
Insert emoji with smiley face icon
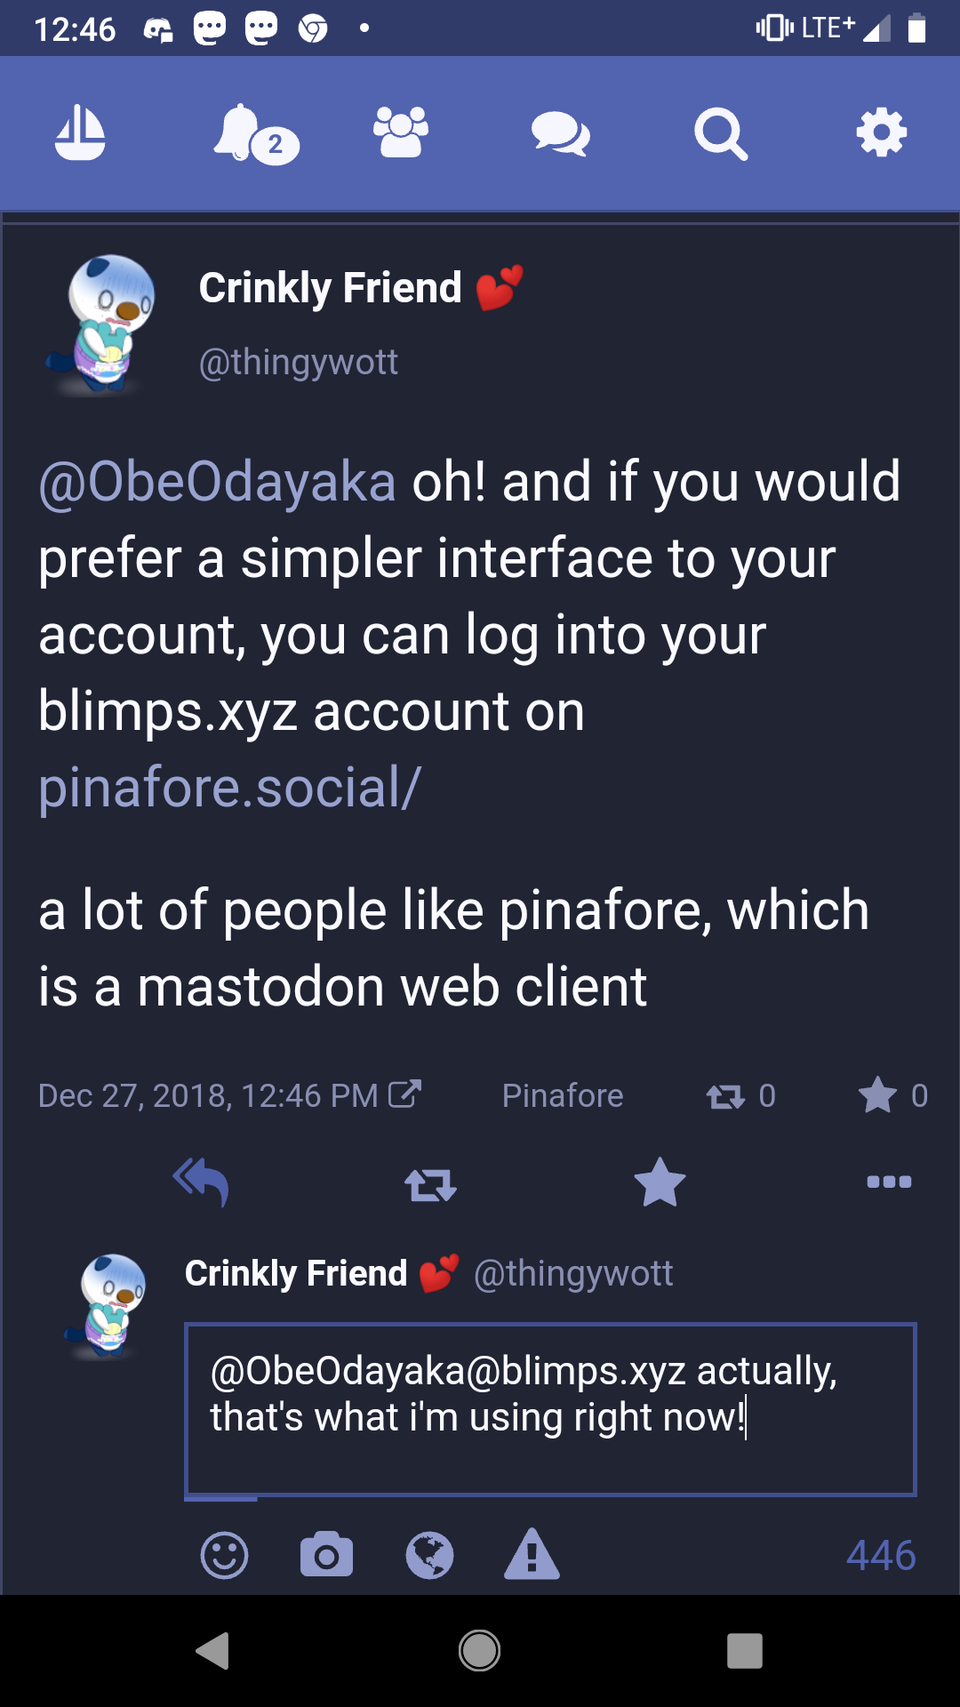coord(224,1555)
